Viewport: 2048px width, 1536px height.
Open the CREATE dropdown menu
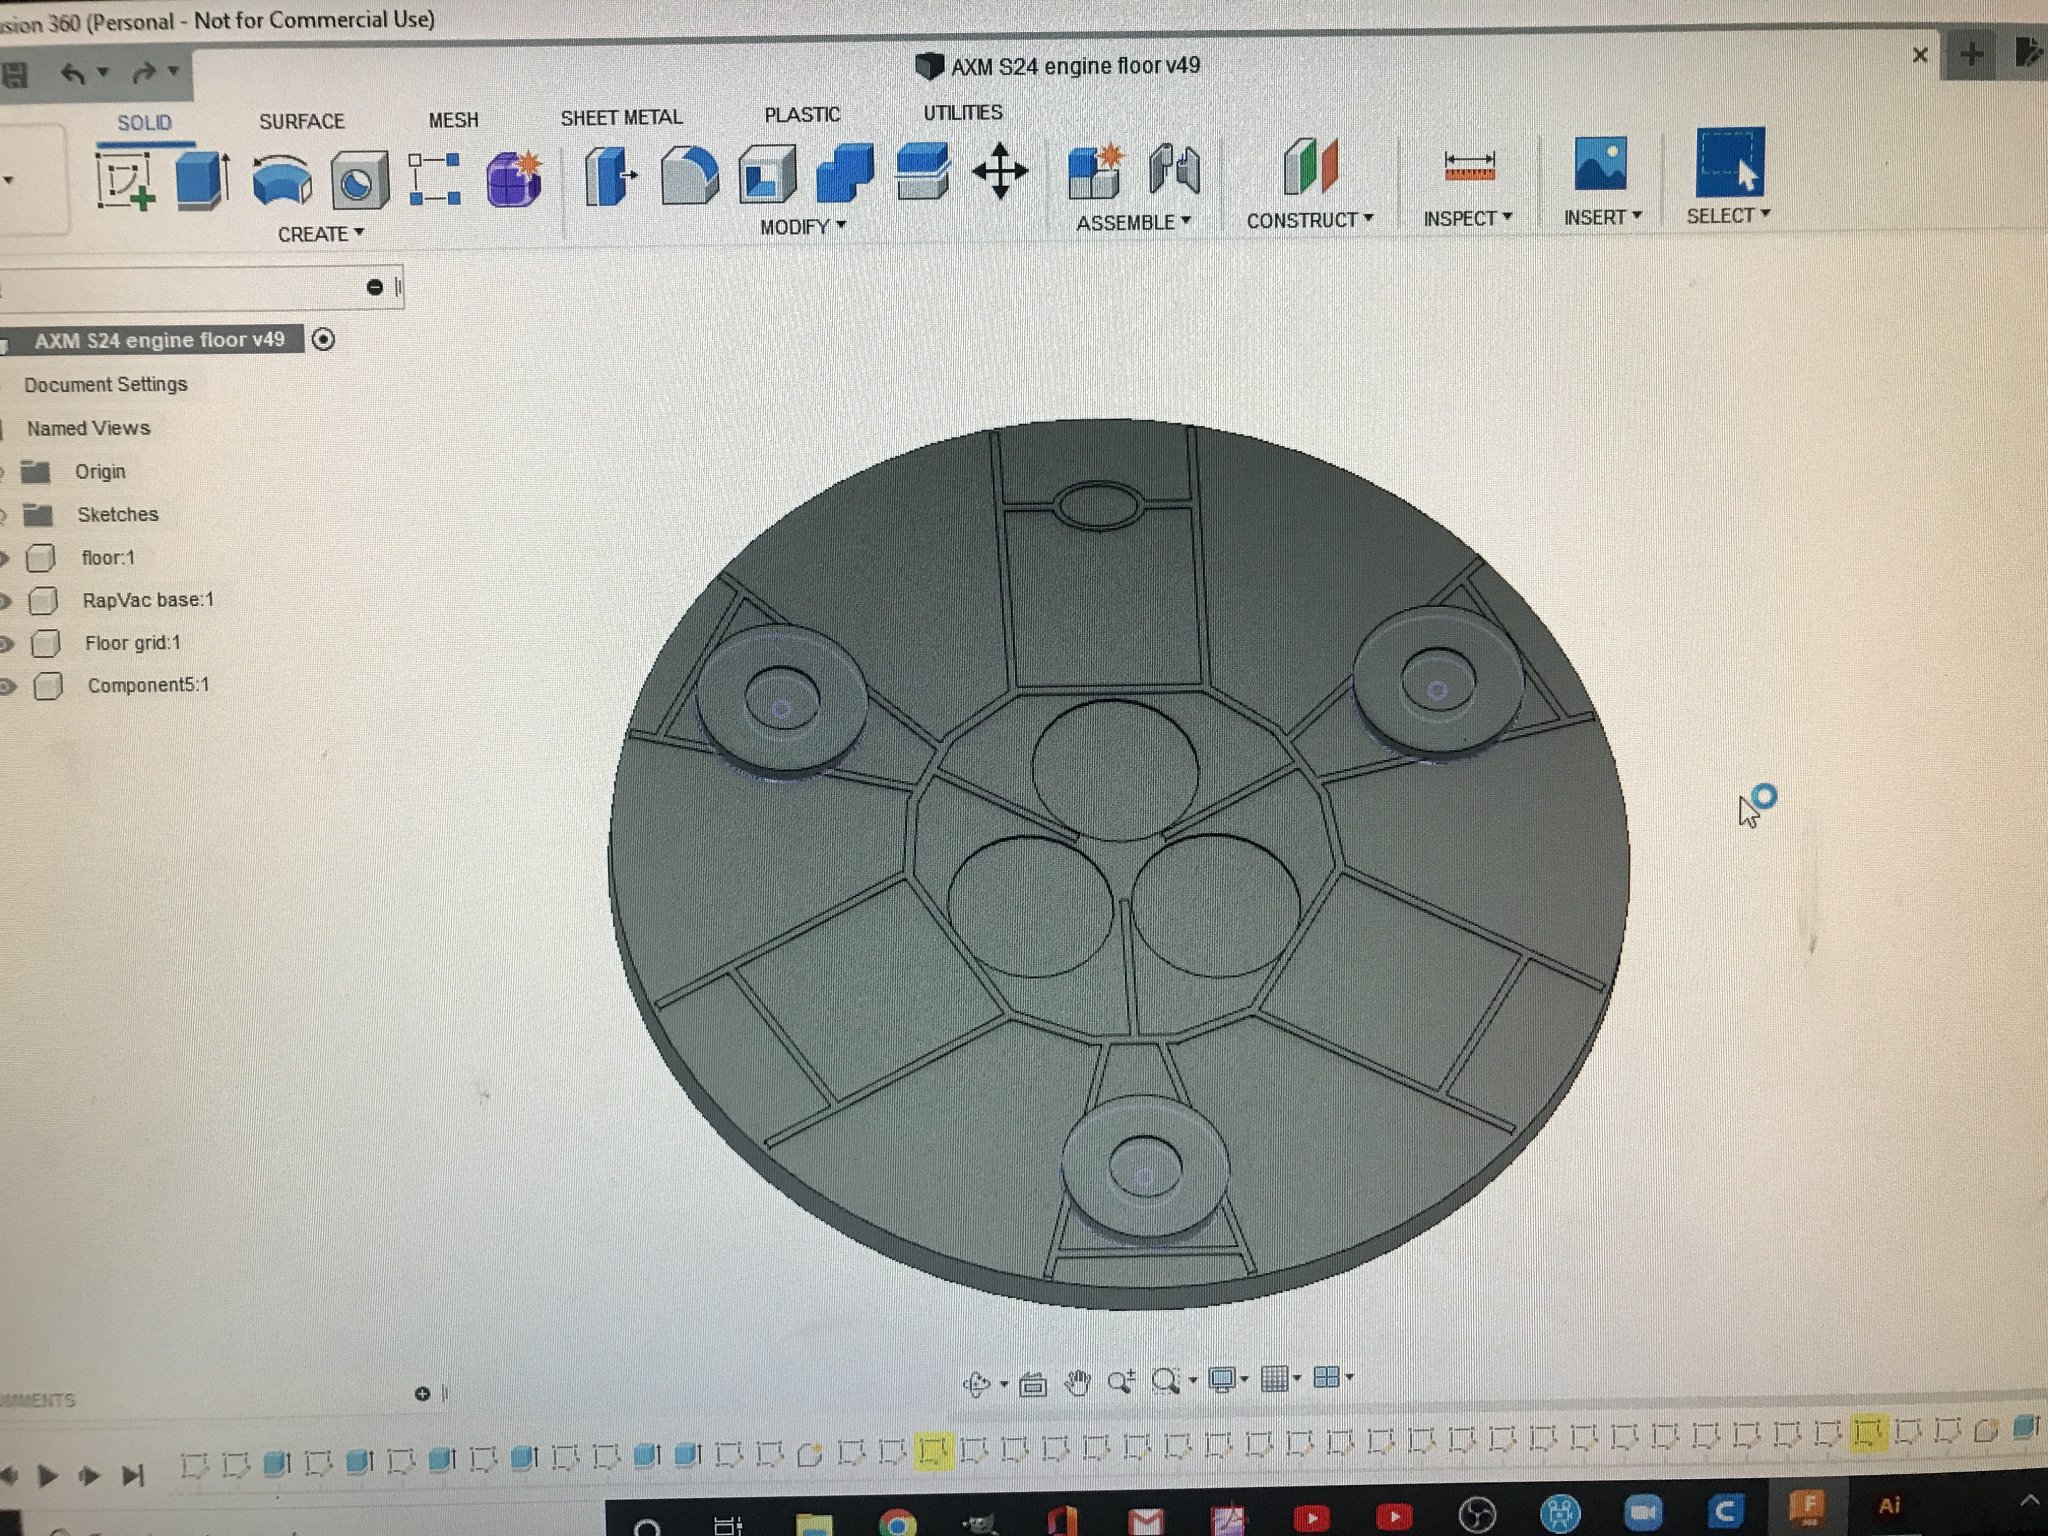[320, 234]
